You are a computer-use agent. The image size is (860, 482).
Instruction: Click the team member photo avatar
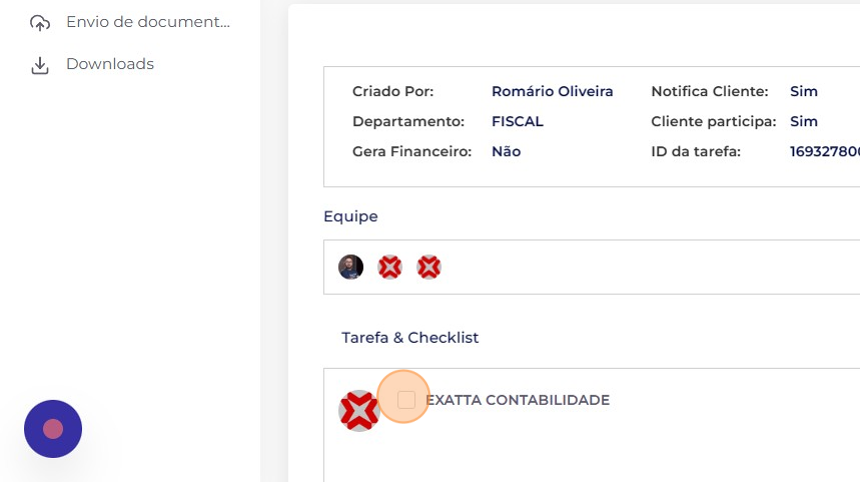point(351,267)
